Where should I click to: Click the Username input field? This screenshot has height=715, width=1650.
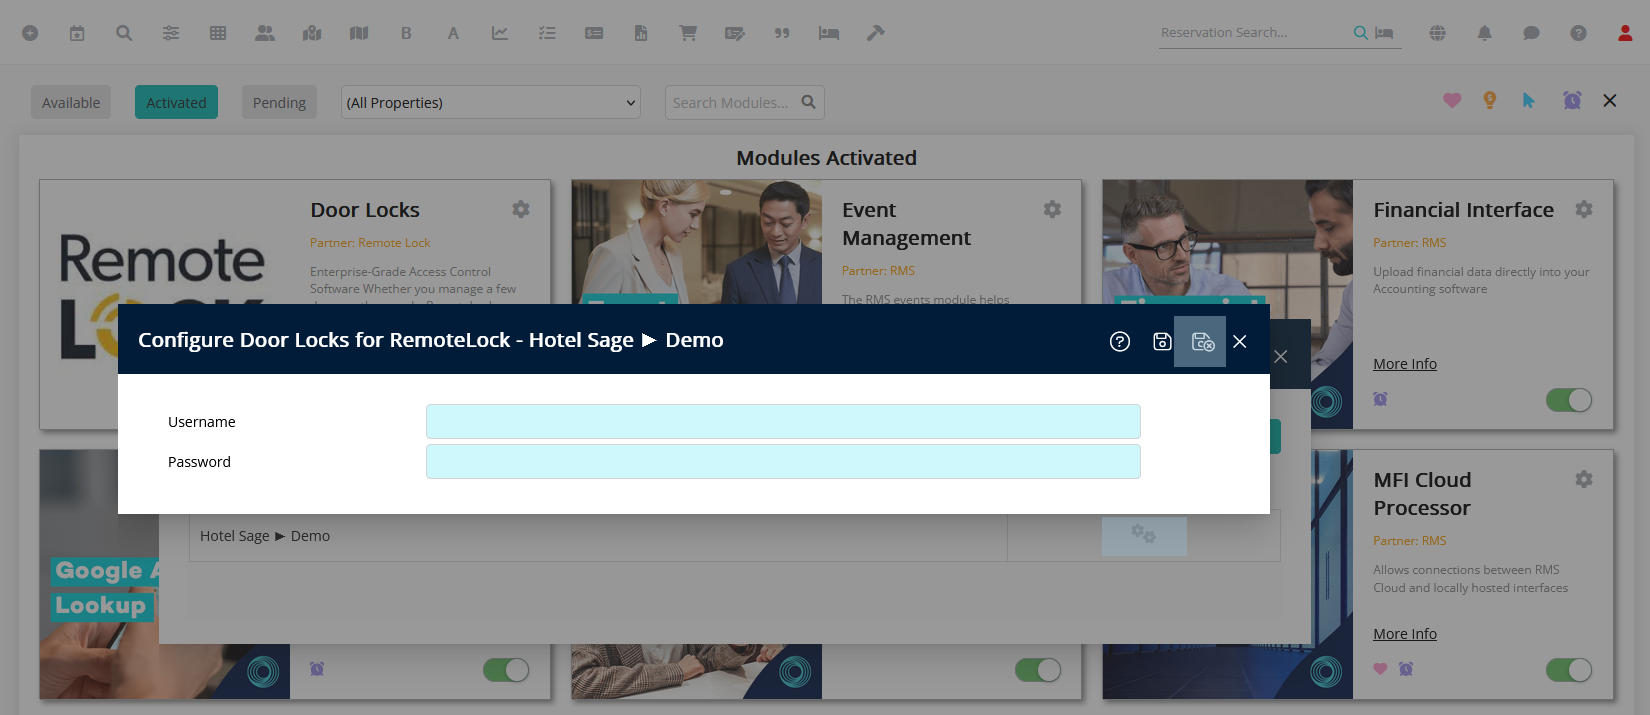783,421
